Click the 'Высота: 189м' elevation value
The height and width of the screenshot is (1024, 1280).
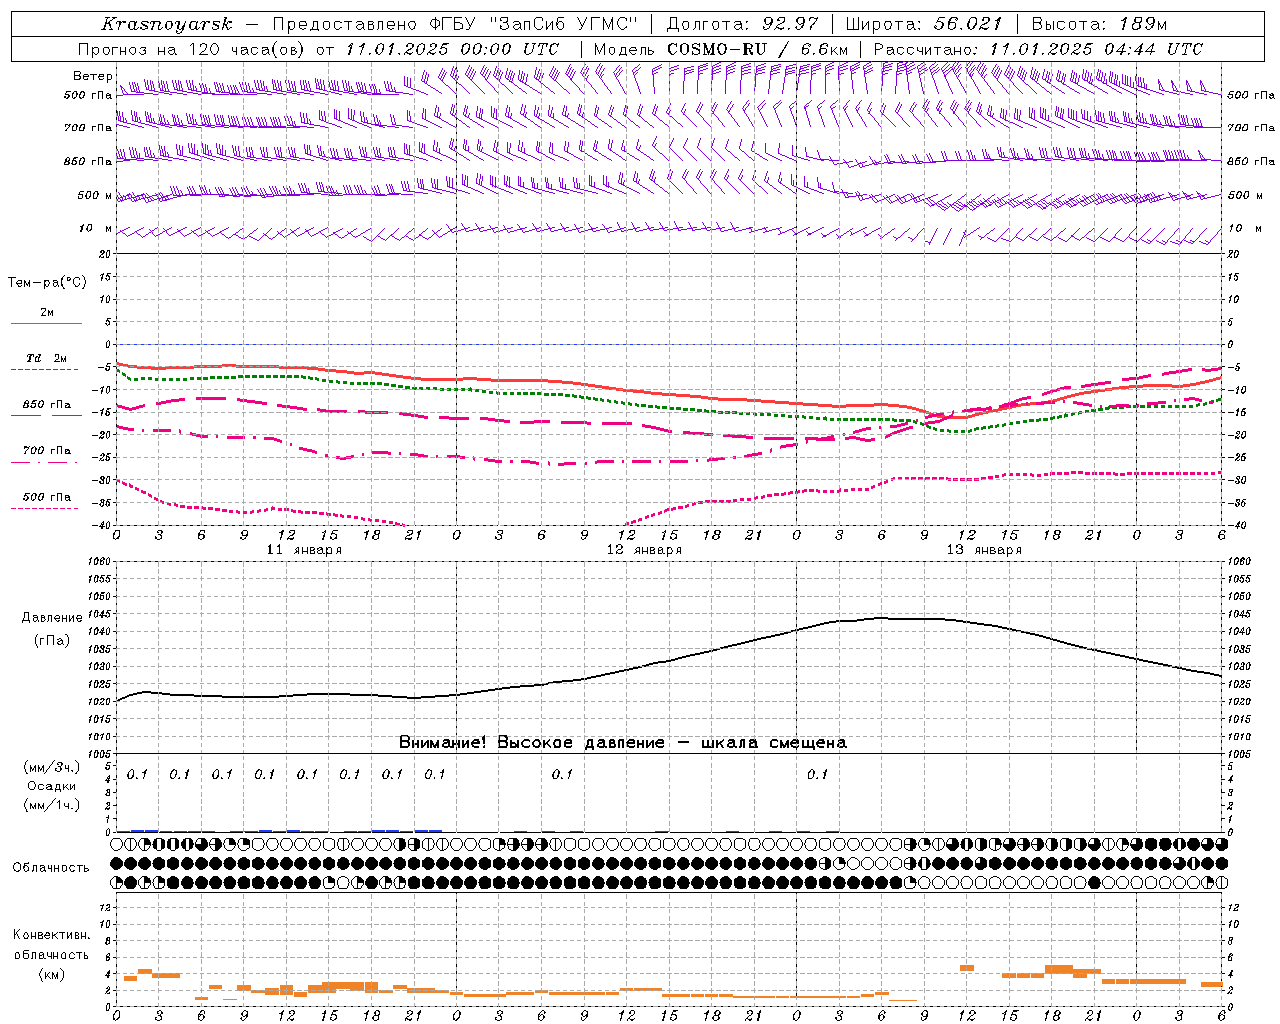pos(1099,24)
